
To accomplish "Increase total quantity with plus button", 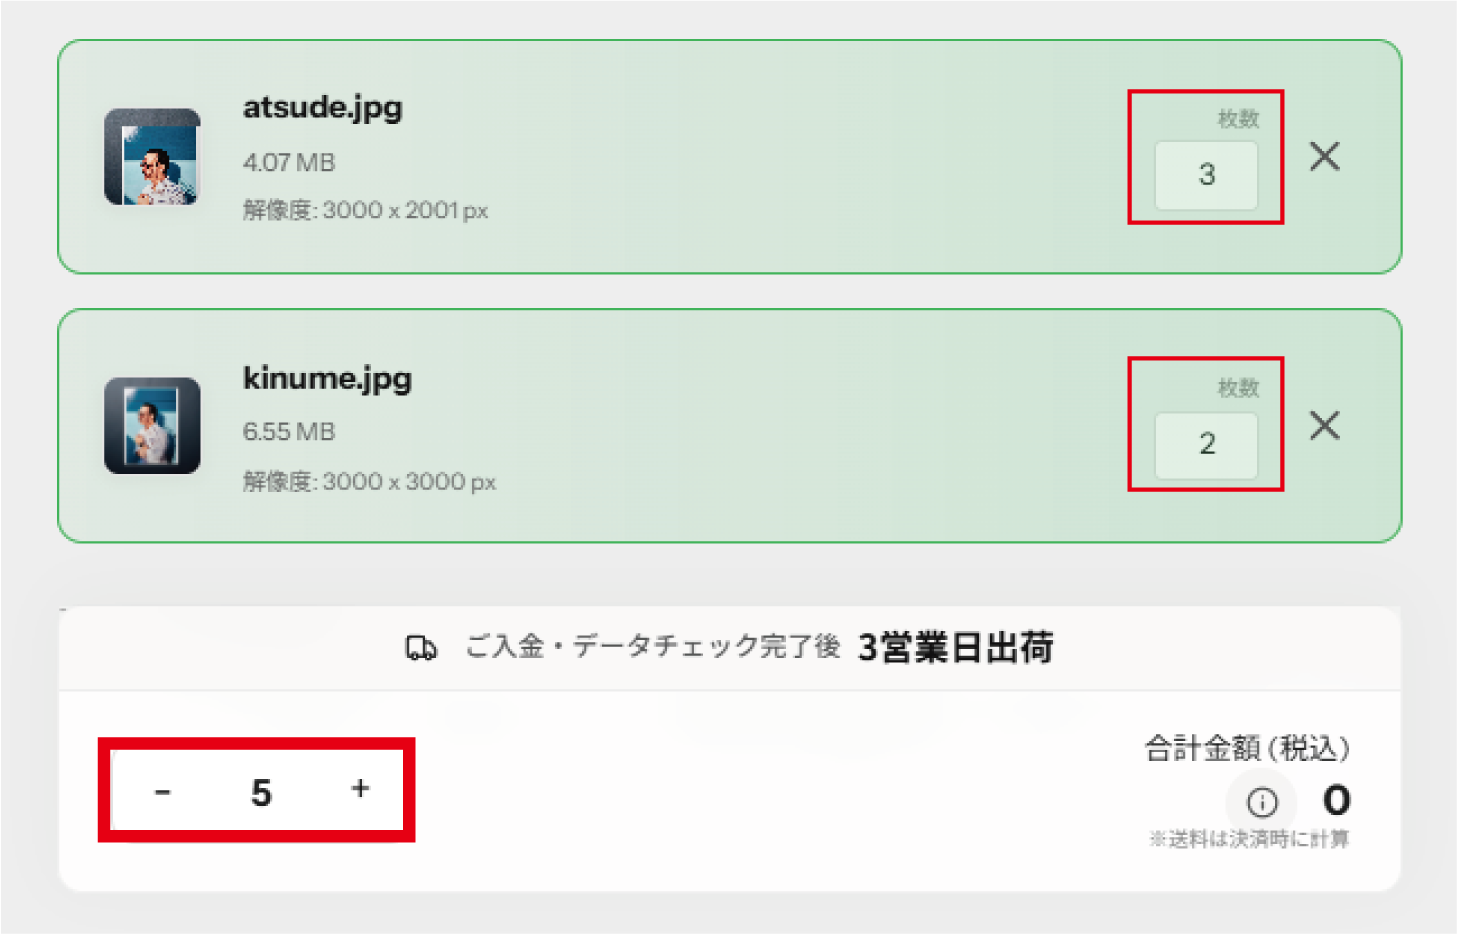I will tap(360, 789).
